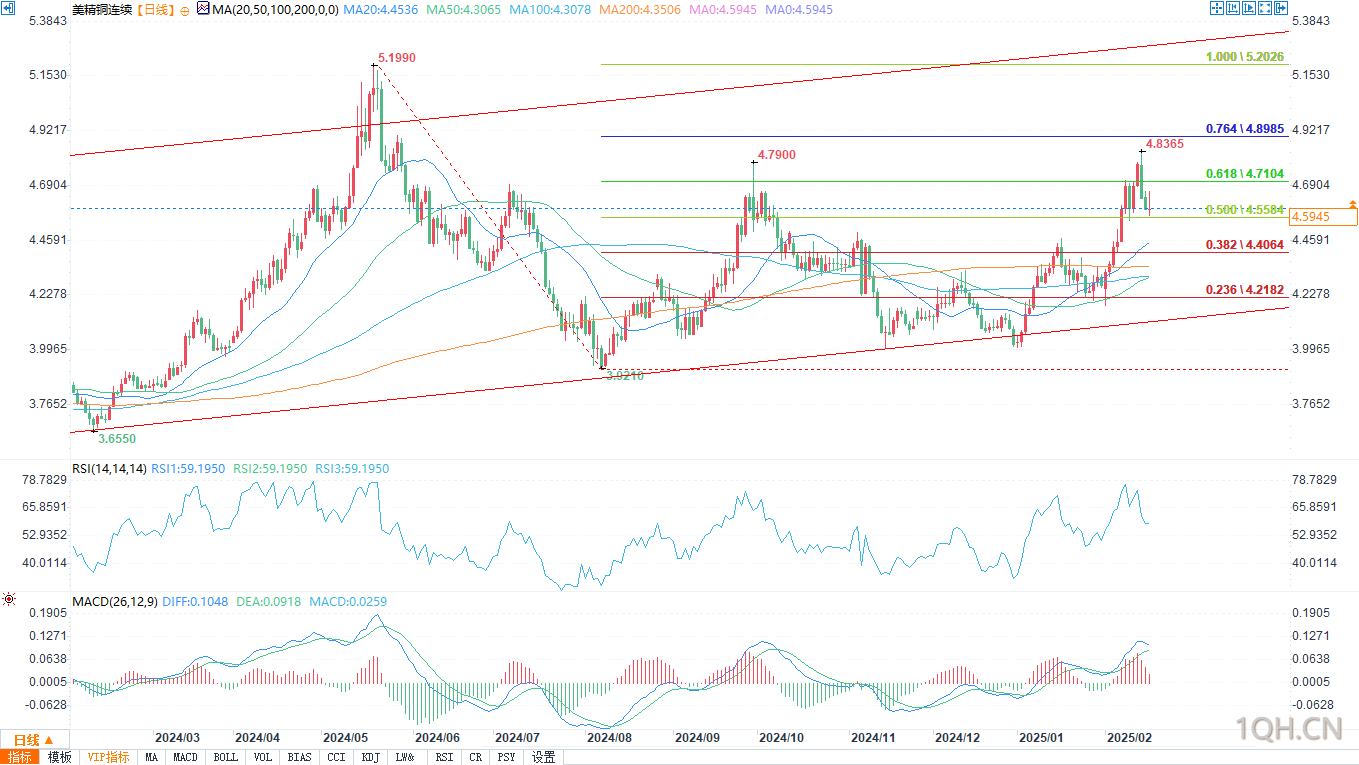Click the MACD(26,12,9) panel label
Image resolution: width=1359 pixels, height=765 pixels.
(114, 602)
